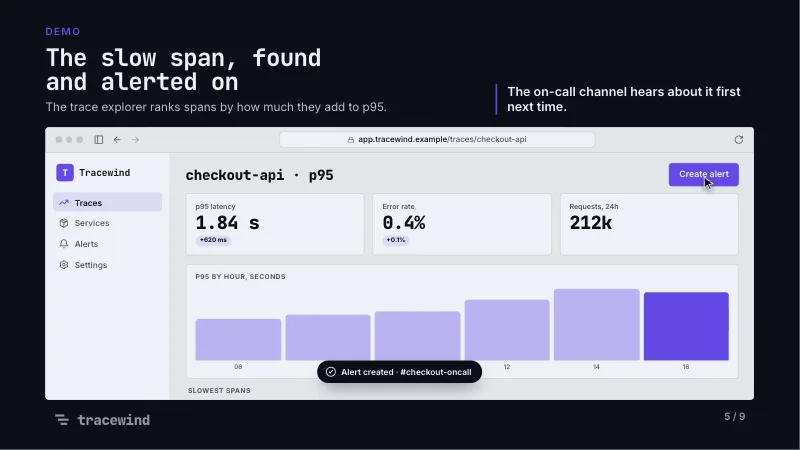The width and height of the screenshot is (800, 450).
Task: Click the checkout-api · p95 heading
Action: (x=259, y=175)
